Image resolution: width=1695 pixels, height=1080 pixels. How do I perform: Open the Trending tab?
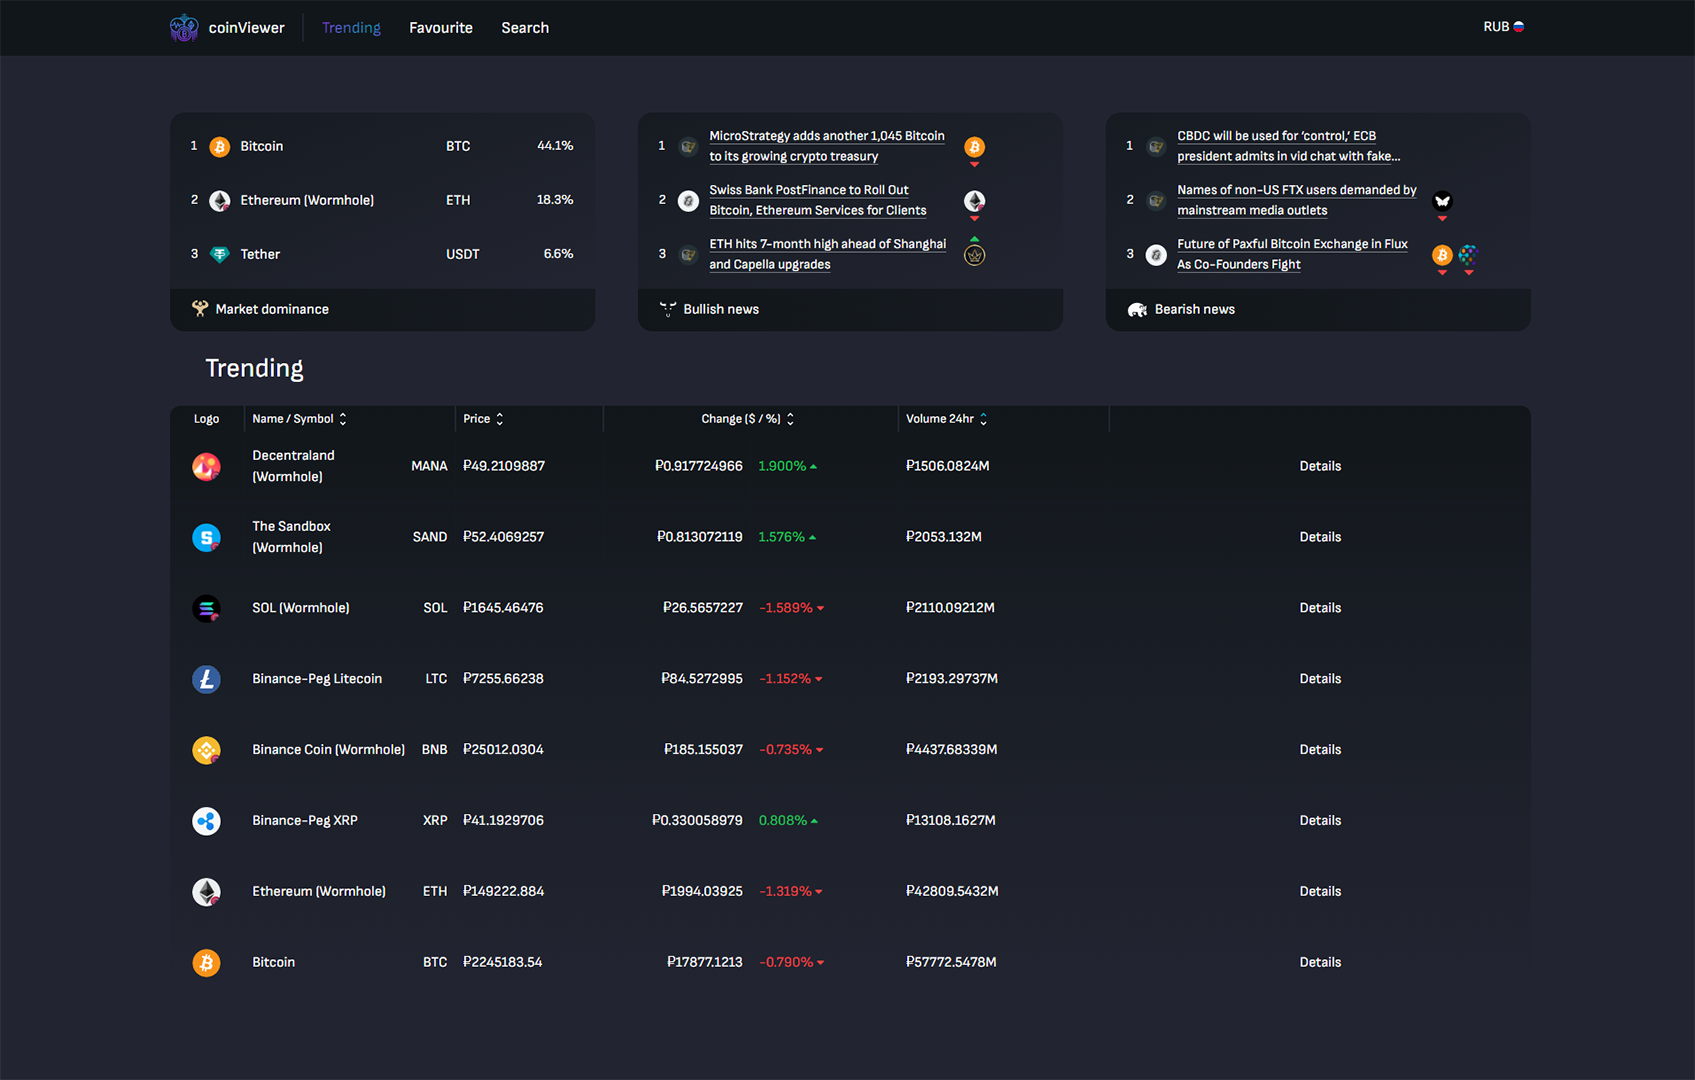tap(351, 28)
